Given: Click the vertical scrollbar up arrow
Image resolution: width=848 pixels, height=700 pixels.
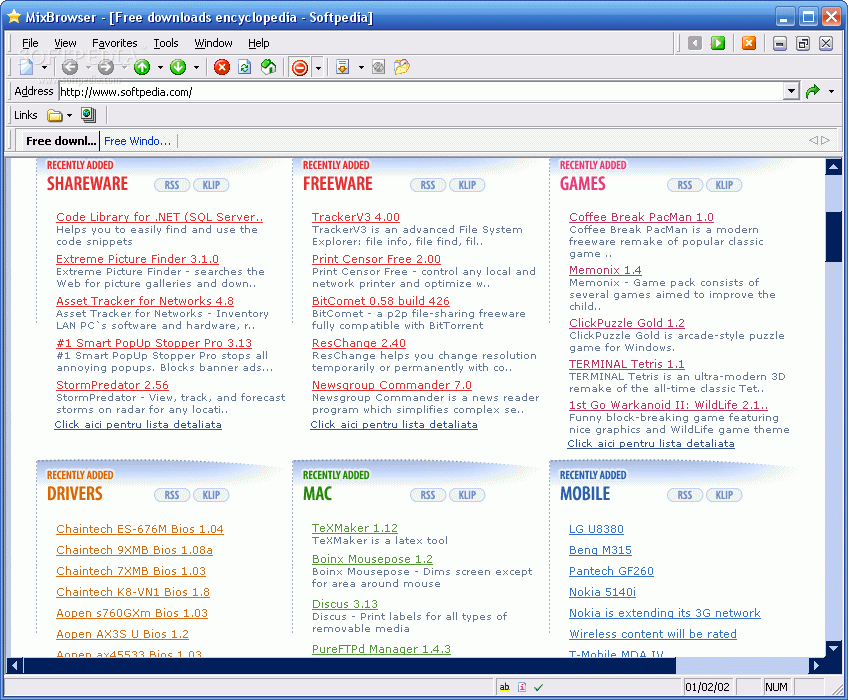Looking at the screenshot, I should point(833,167).
